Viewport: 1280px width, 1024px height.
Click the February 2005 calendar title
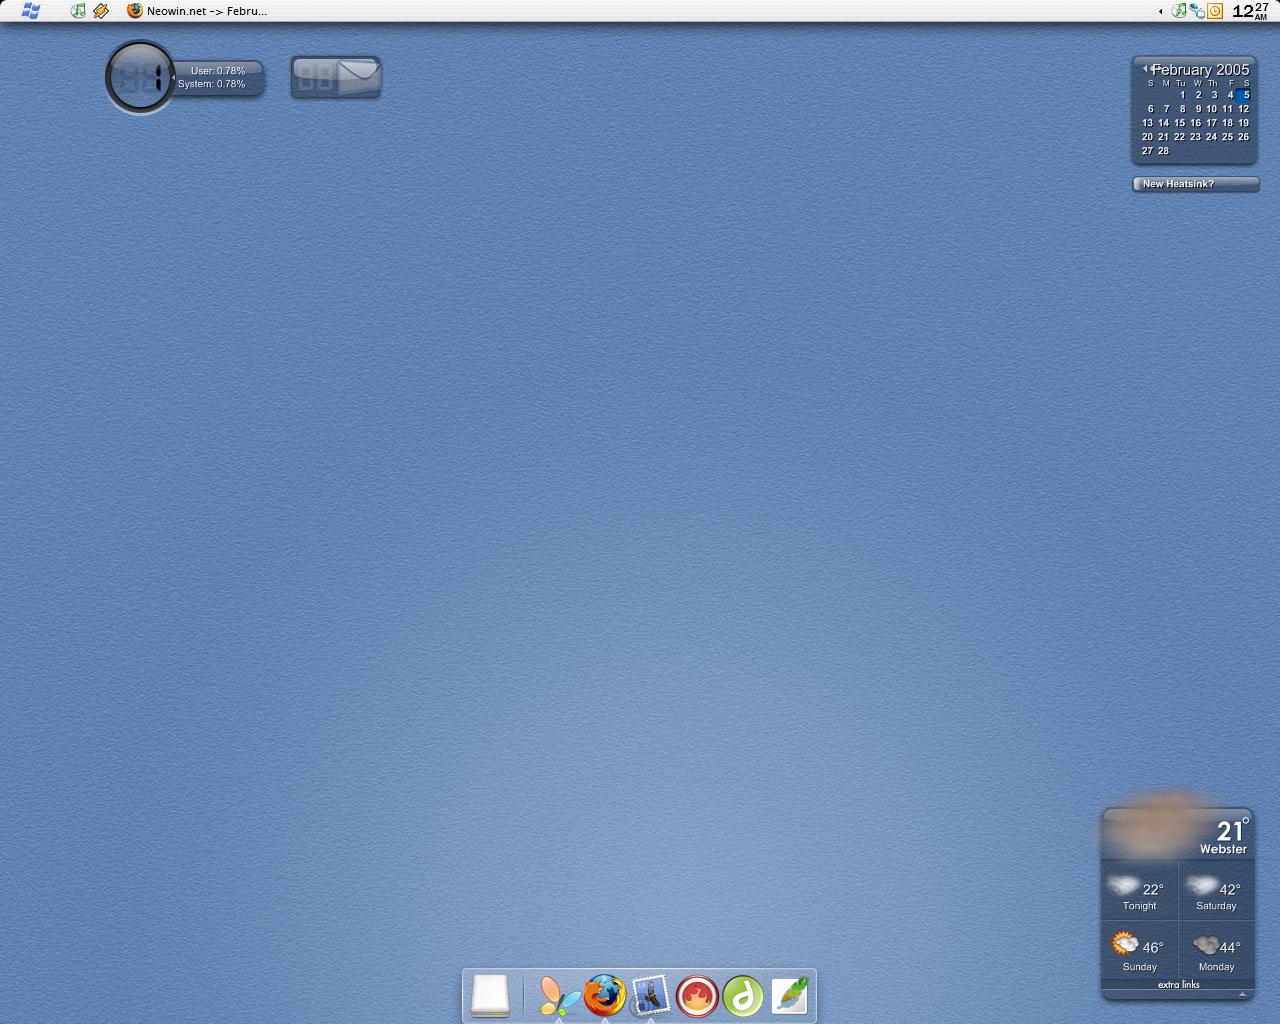pos(1201,70)
